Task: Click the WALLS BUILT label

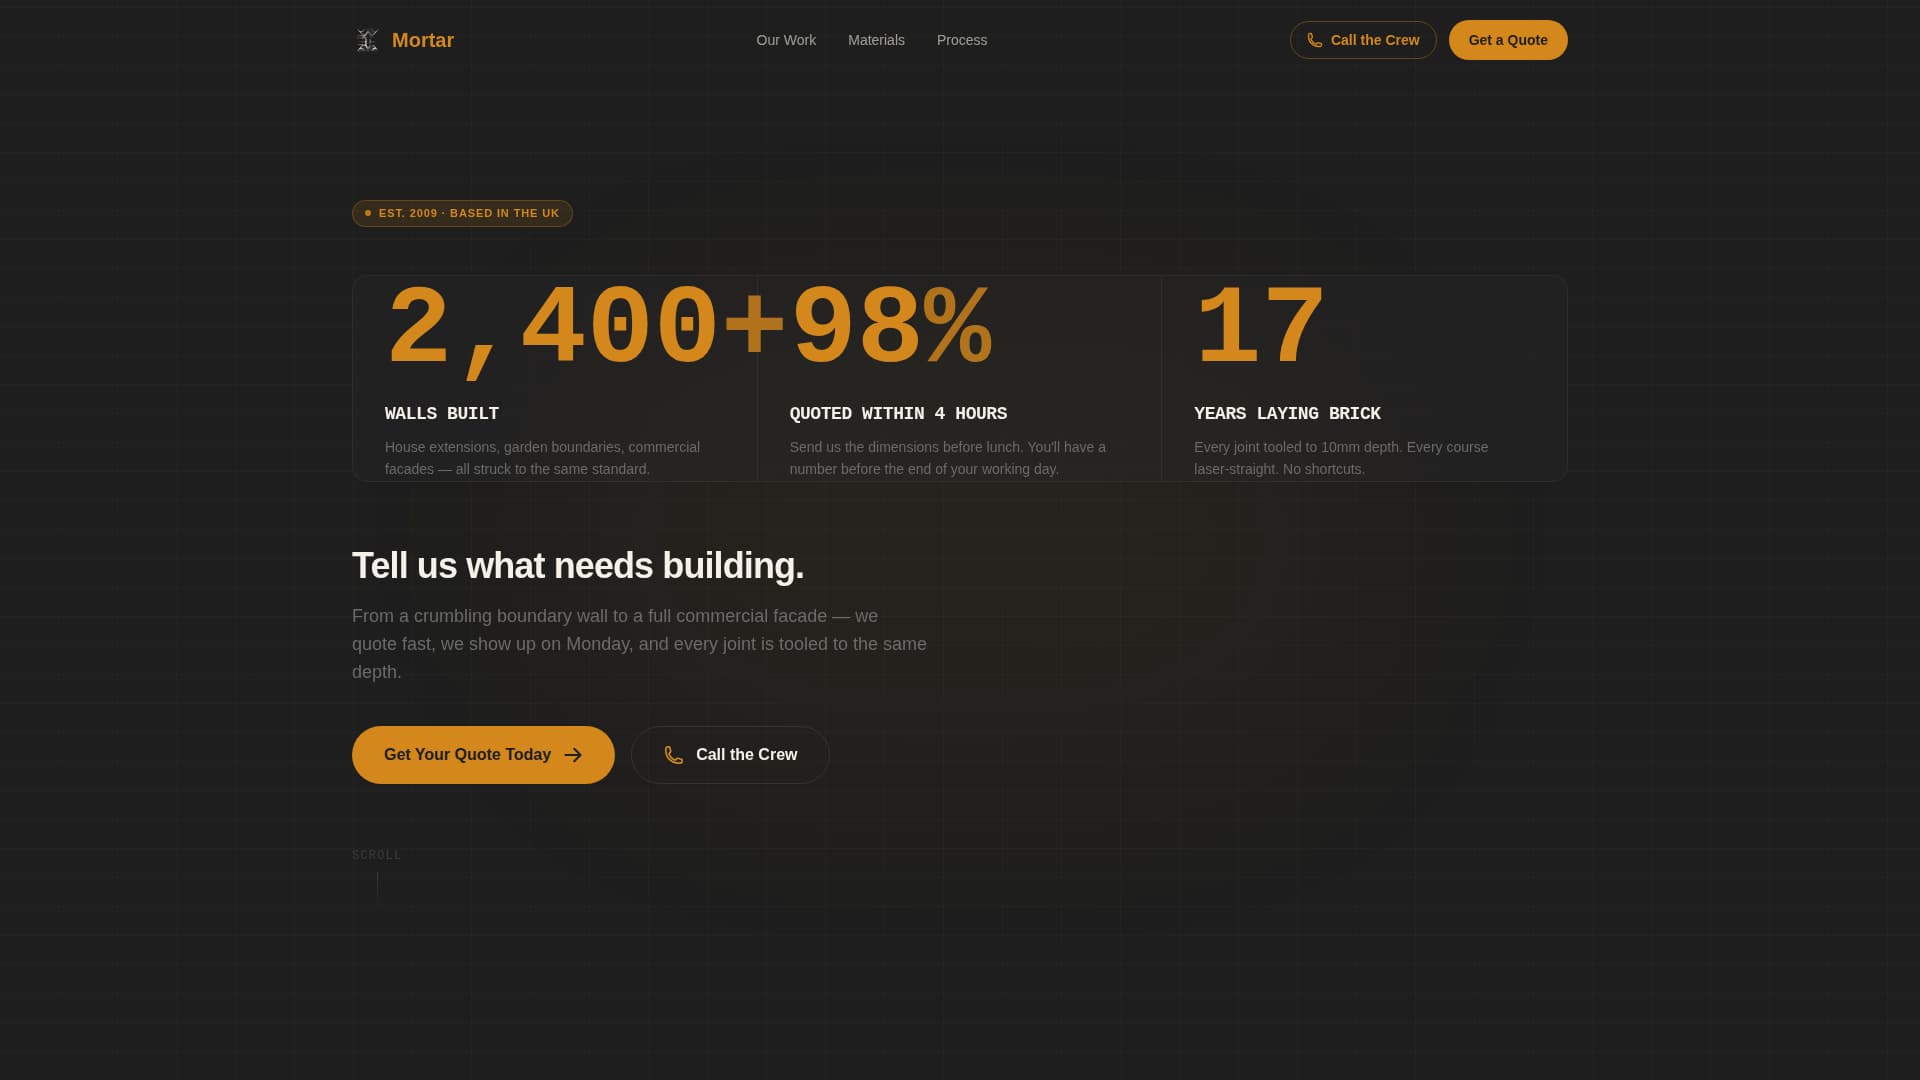Action: (442, 413)
